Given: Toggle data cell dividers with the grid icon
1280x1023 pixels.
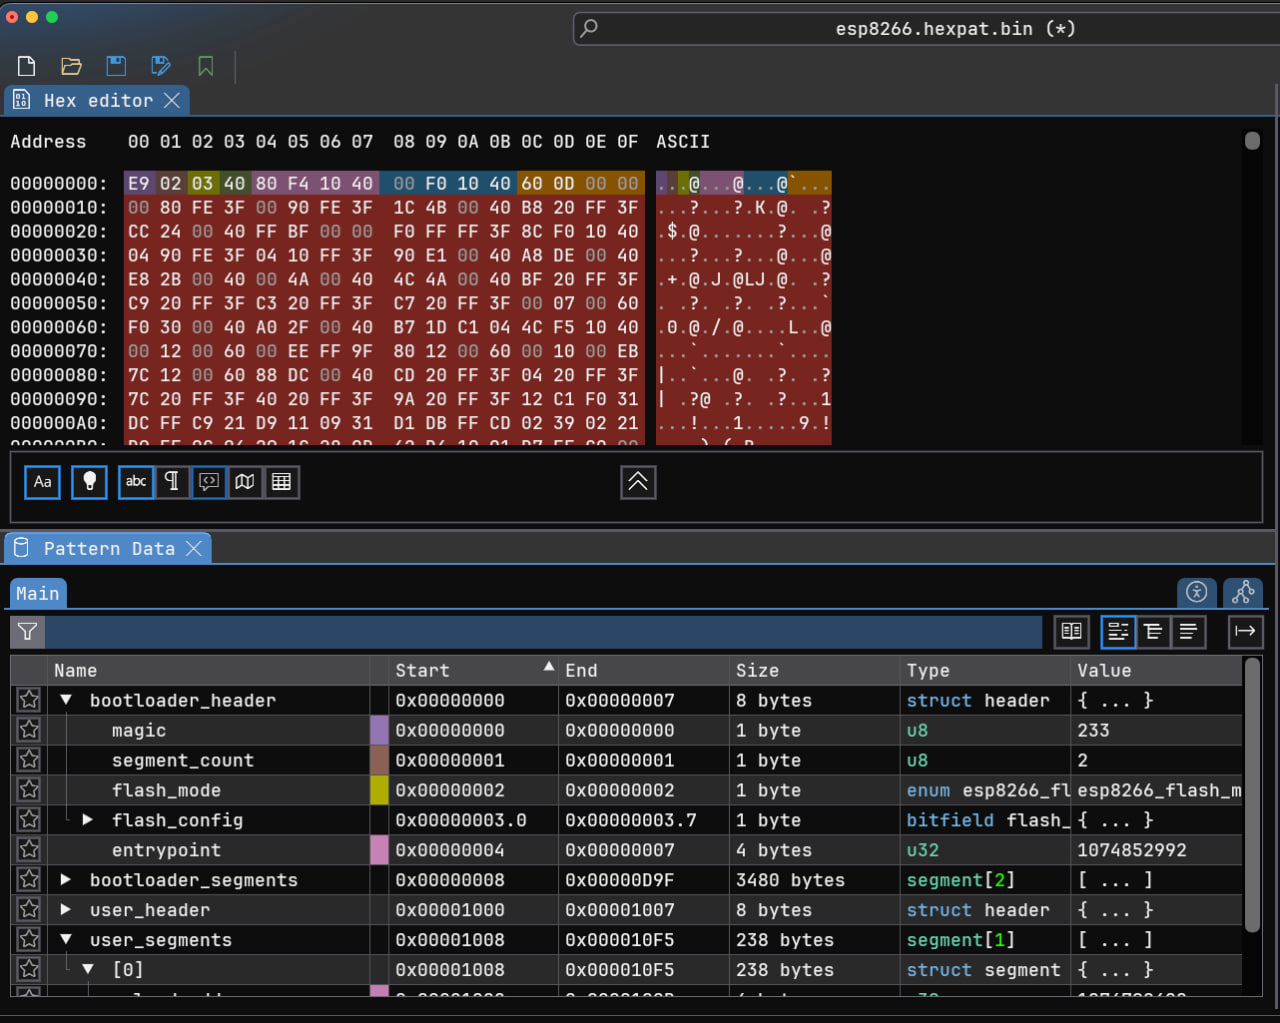Looking at the screenshot, I should point(281,482).
